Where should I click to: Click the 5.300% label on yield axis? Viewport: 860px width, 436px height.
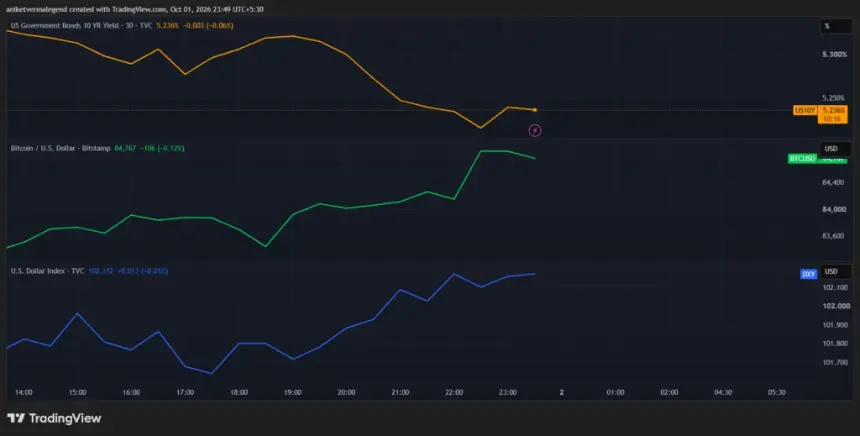(x=834, y=54)
